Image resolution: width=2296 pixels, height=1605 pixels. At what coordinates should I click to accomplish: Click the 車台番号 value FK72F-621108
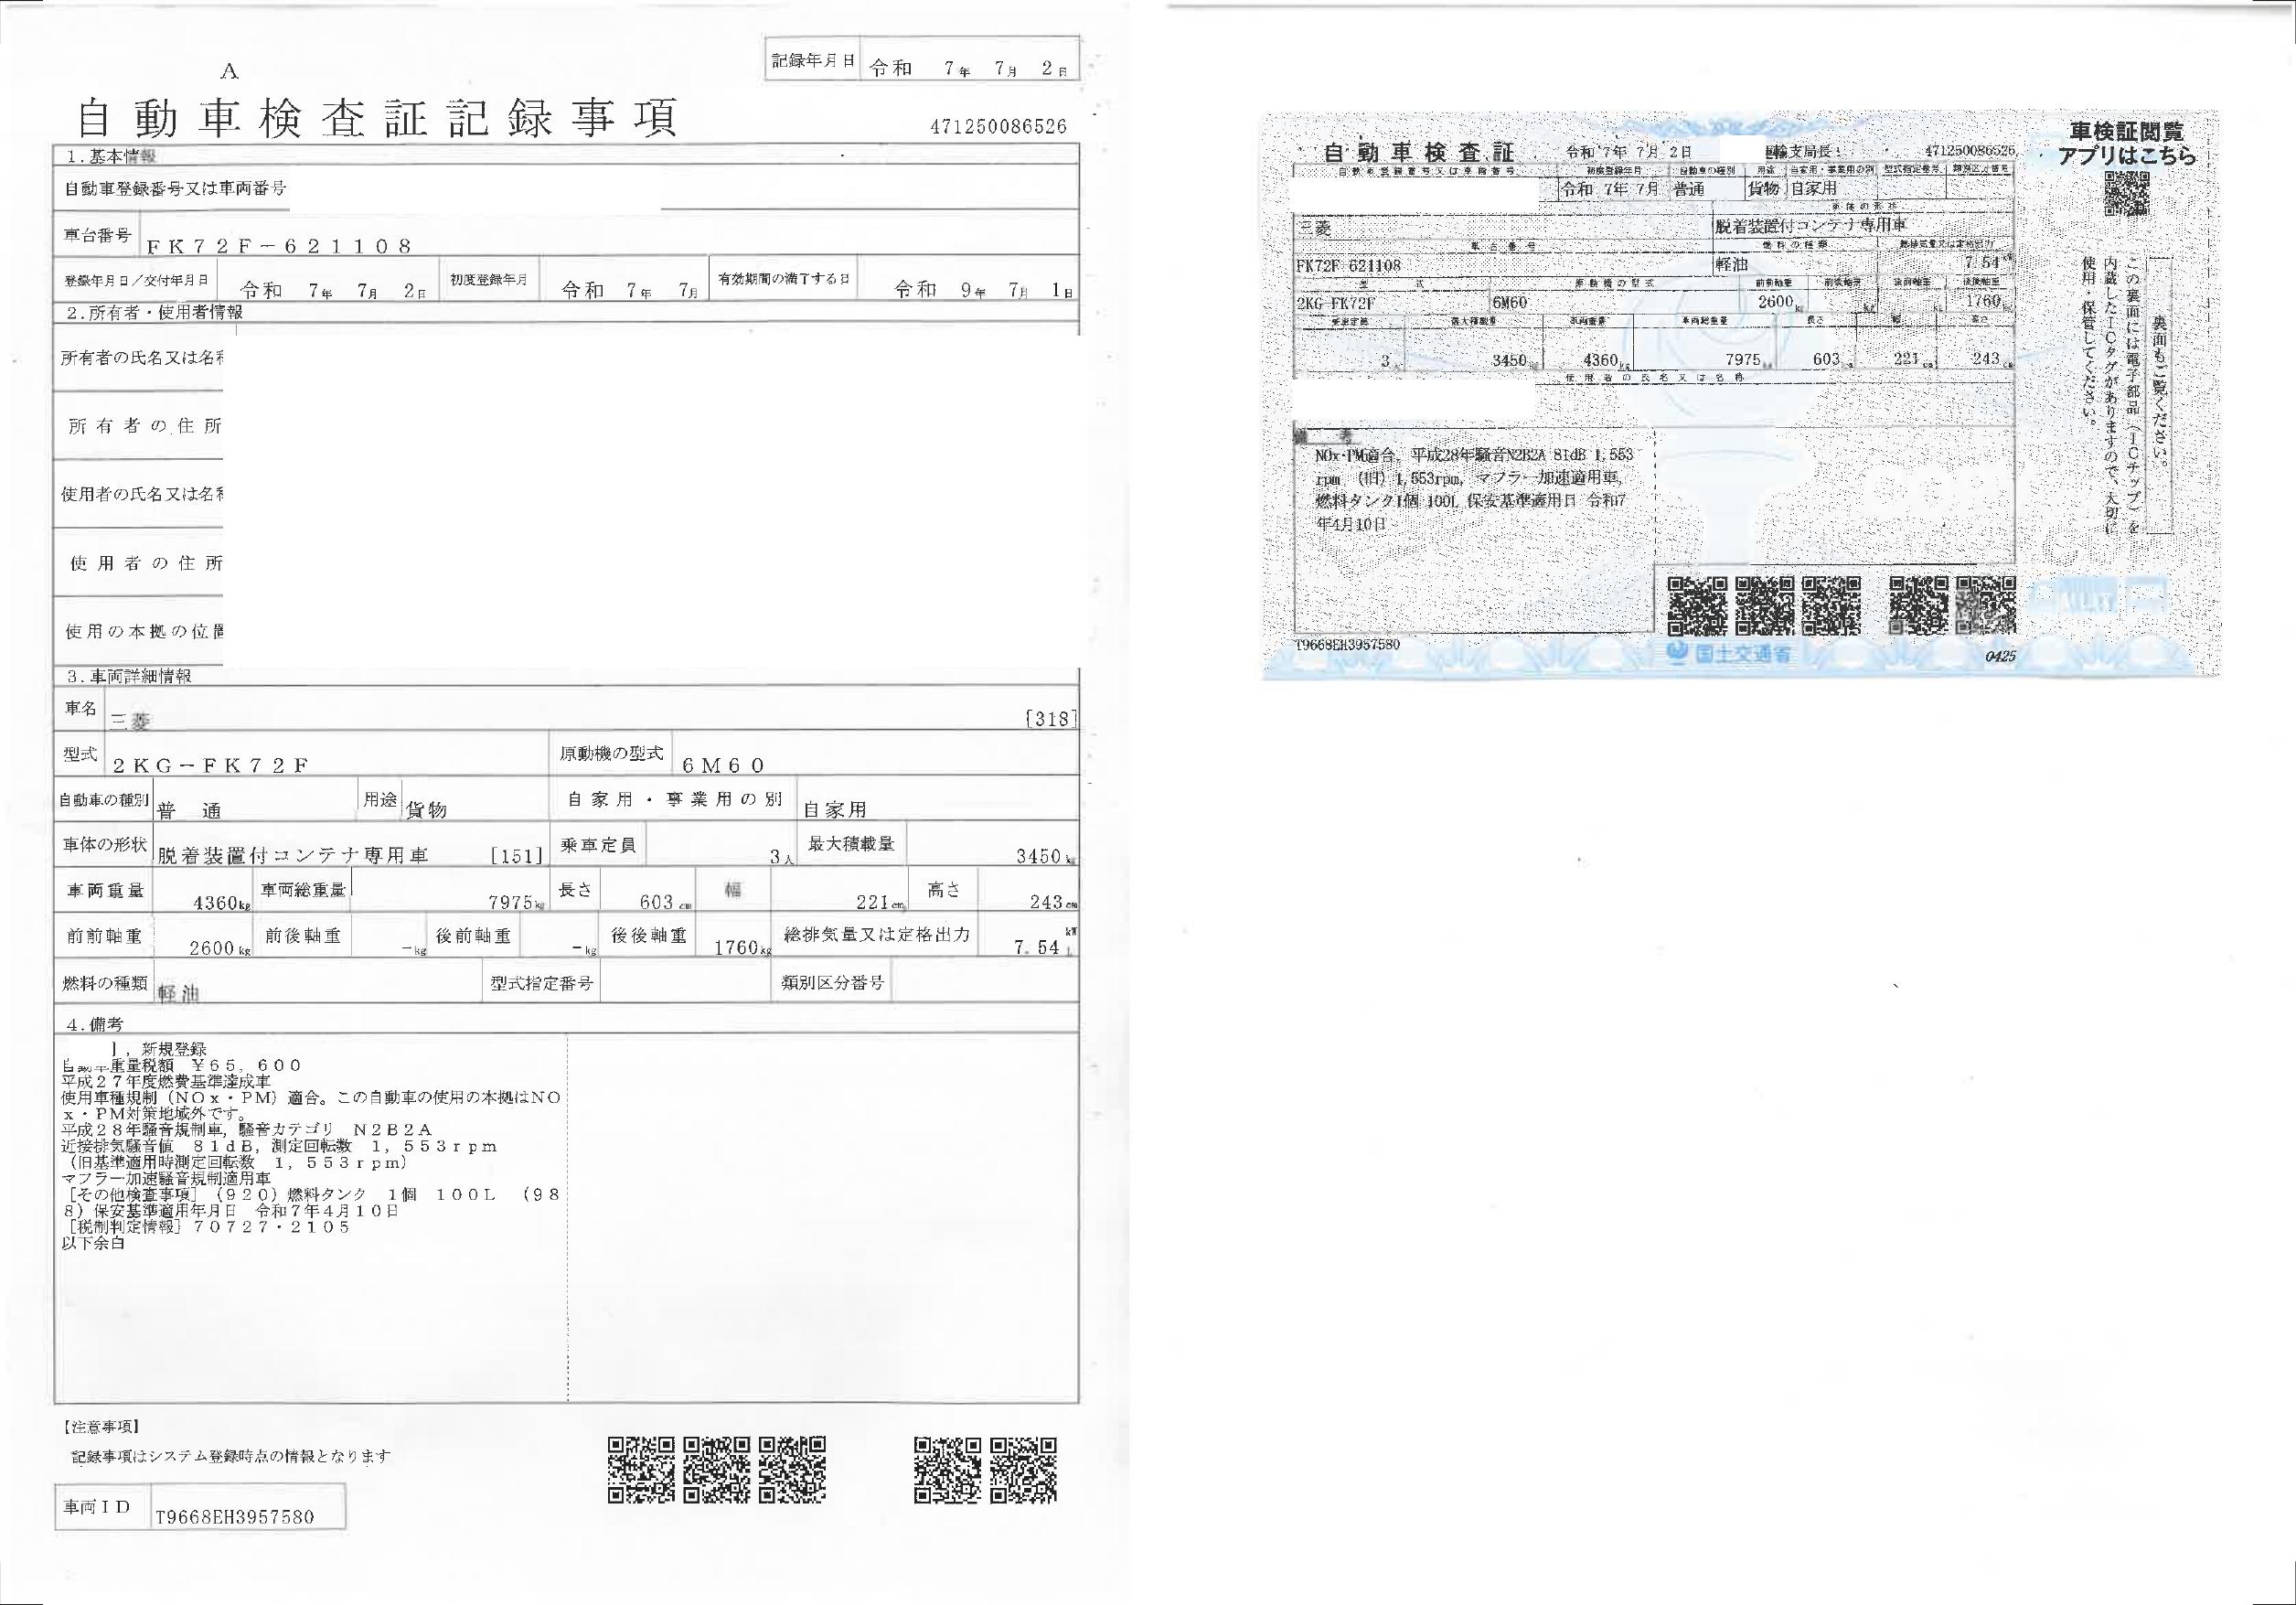(x=279, y=246)
